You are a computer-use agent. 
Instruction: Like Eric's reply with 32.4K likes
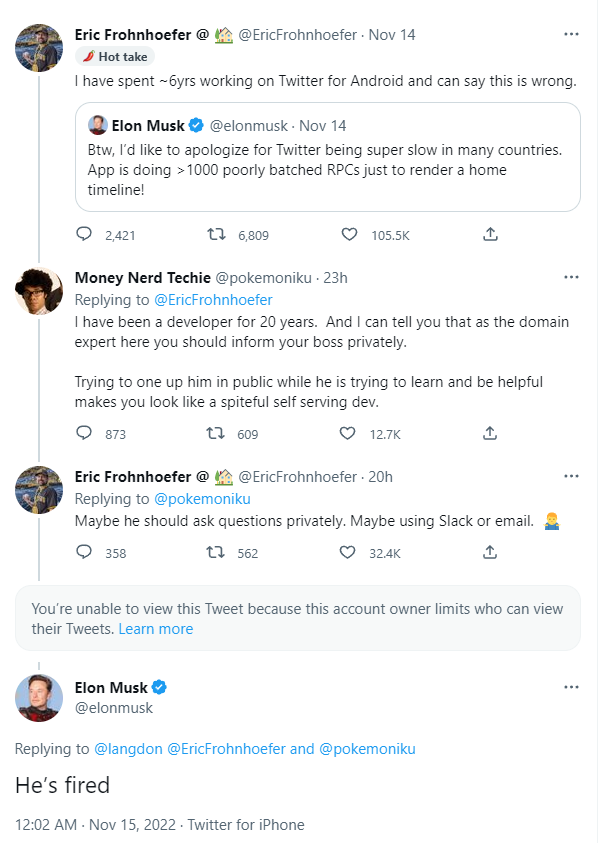(349, 552)
